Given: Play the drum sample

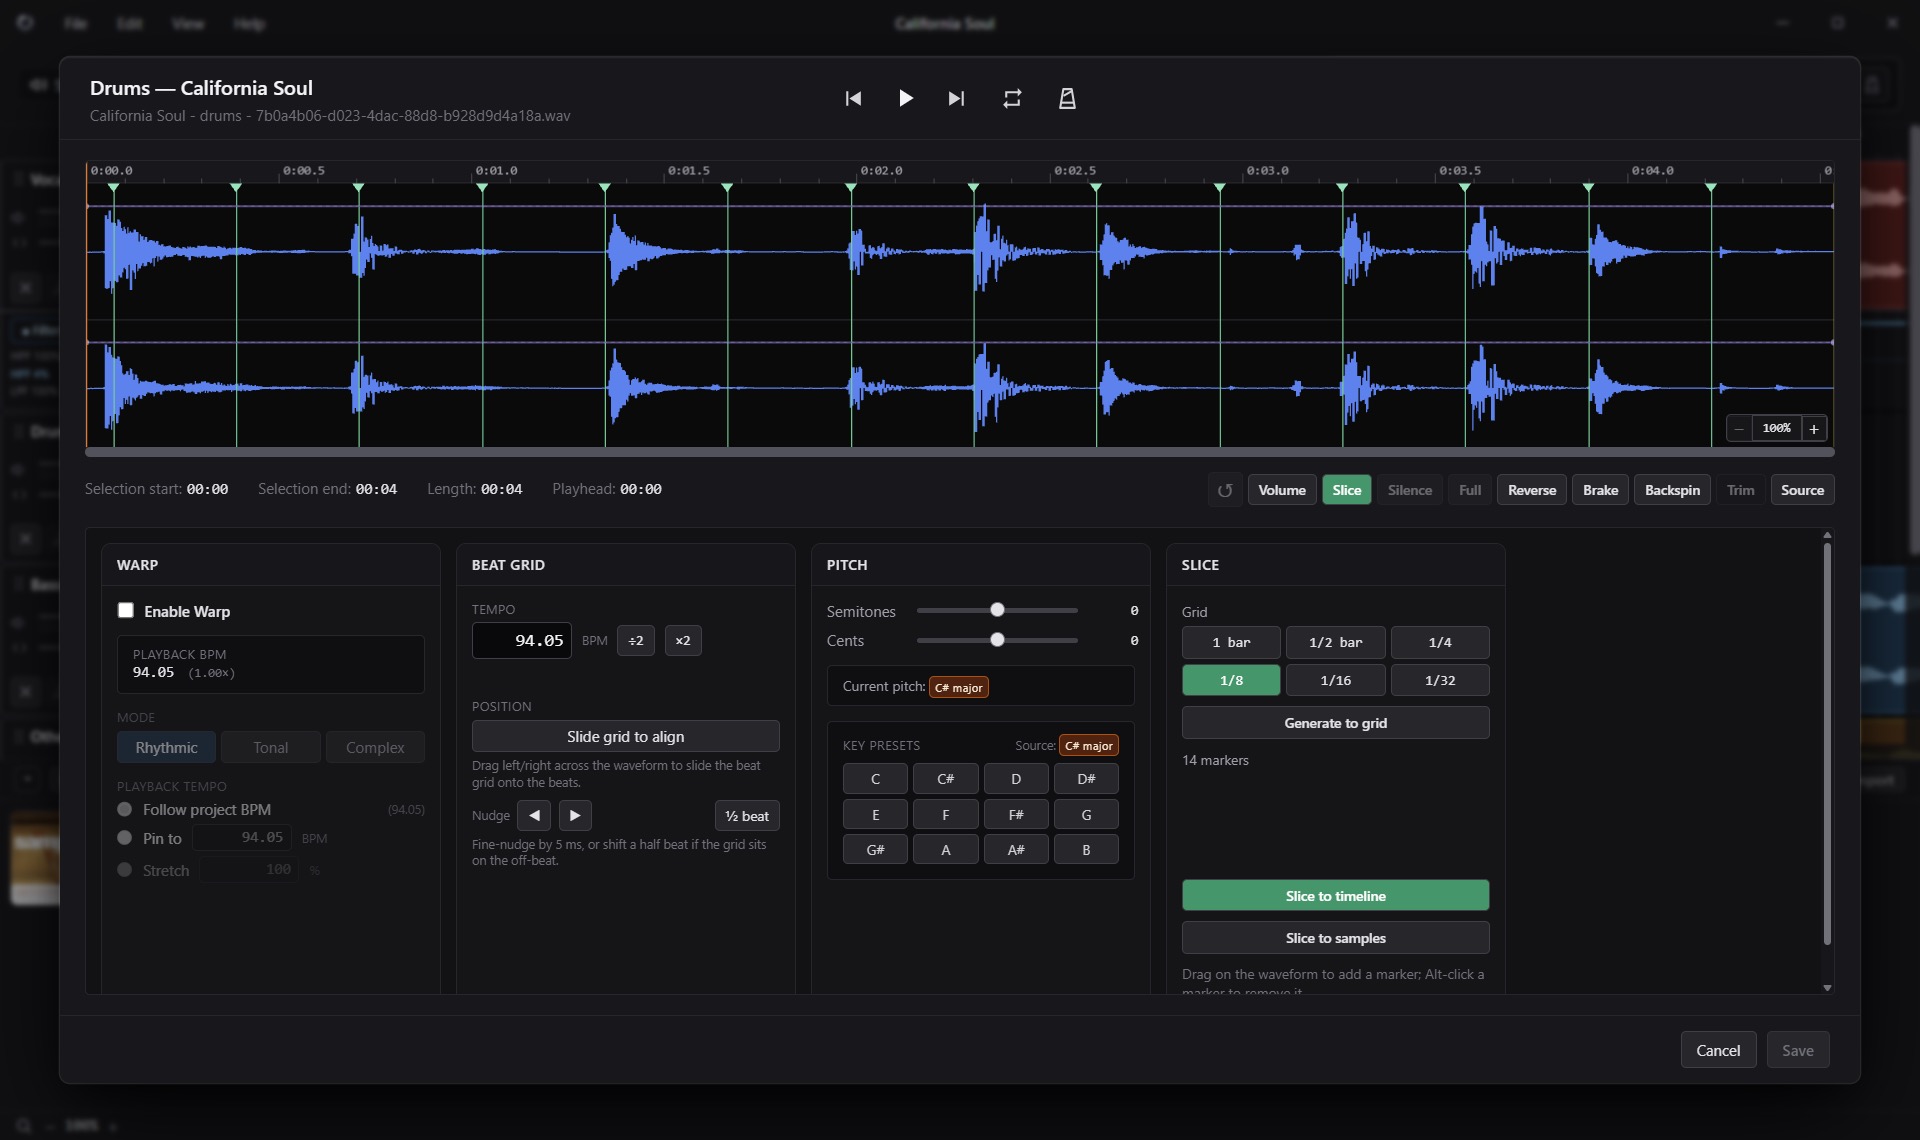Looking at the screenshot, I should [905, 98].
